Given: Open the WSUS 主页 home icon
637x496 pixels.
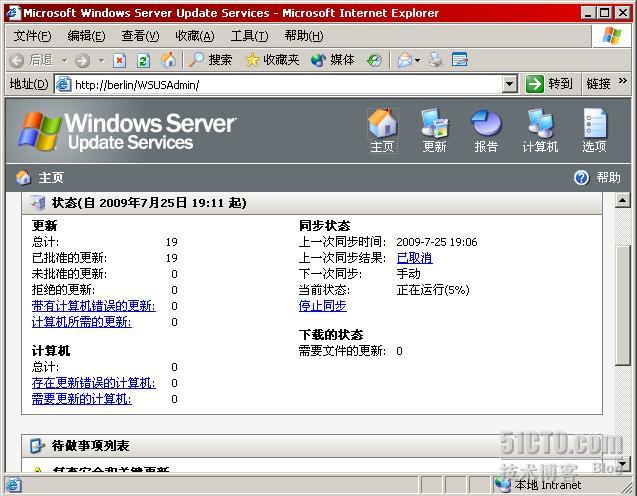Looking at the screenshot, I should 382,130.
